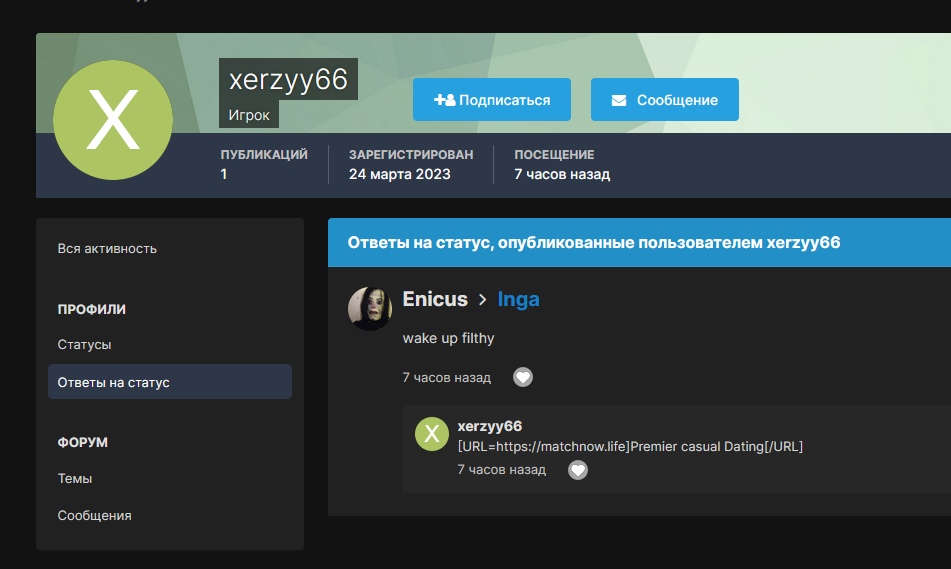Show Сообщения under the Форум section
The width and height of the screenshot is (951, 569).
click(x=94, y=515)
